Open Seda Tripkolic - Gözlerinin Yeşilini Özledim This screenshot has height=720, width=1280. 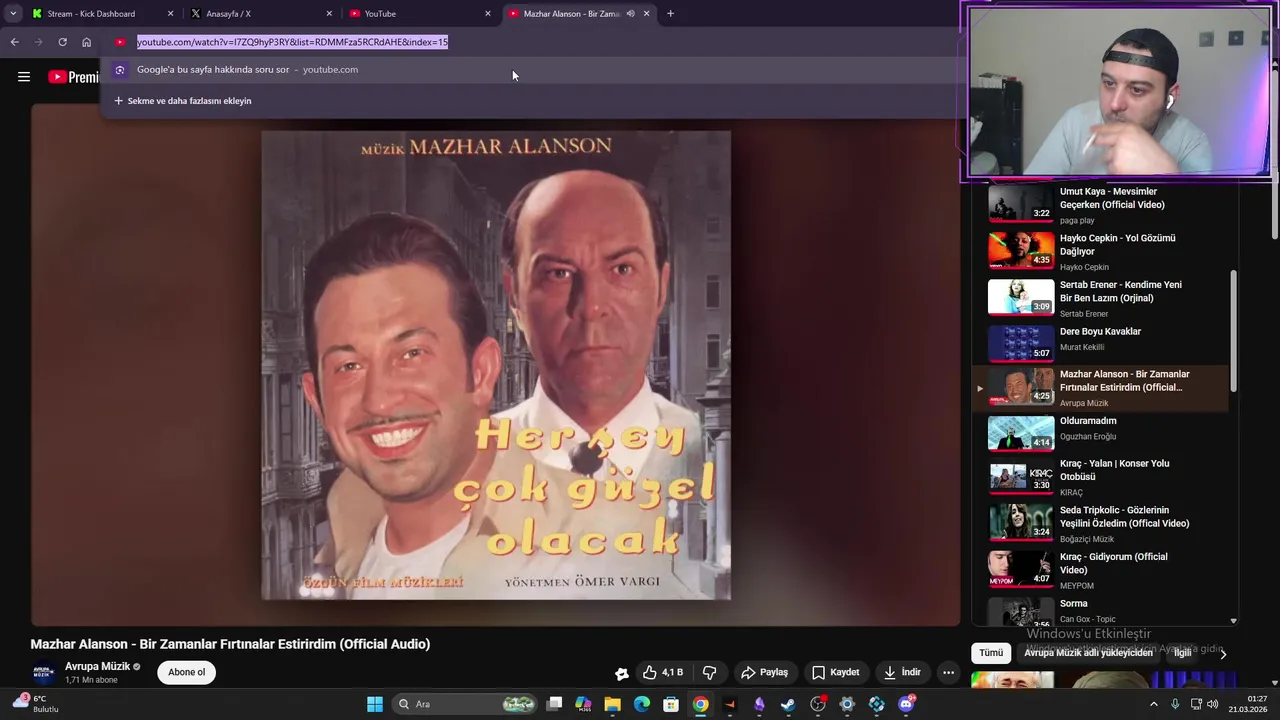(x=1100, y=523)
